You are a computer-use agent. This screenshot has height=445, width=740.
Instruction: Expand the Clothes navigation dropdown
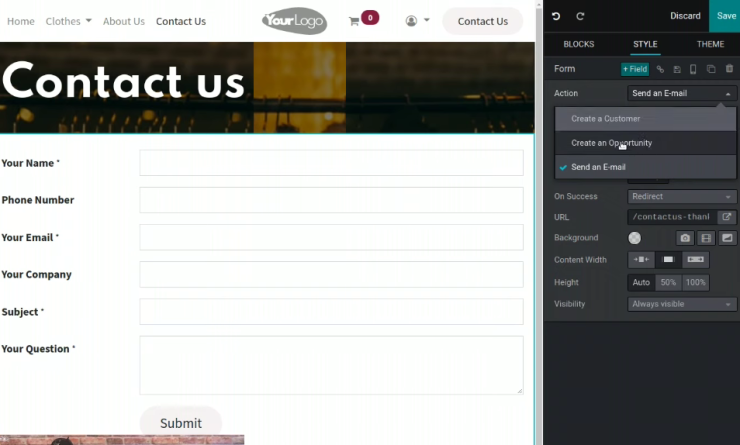pos(68,21)
